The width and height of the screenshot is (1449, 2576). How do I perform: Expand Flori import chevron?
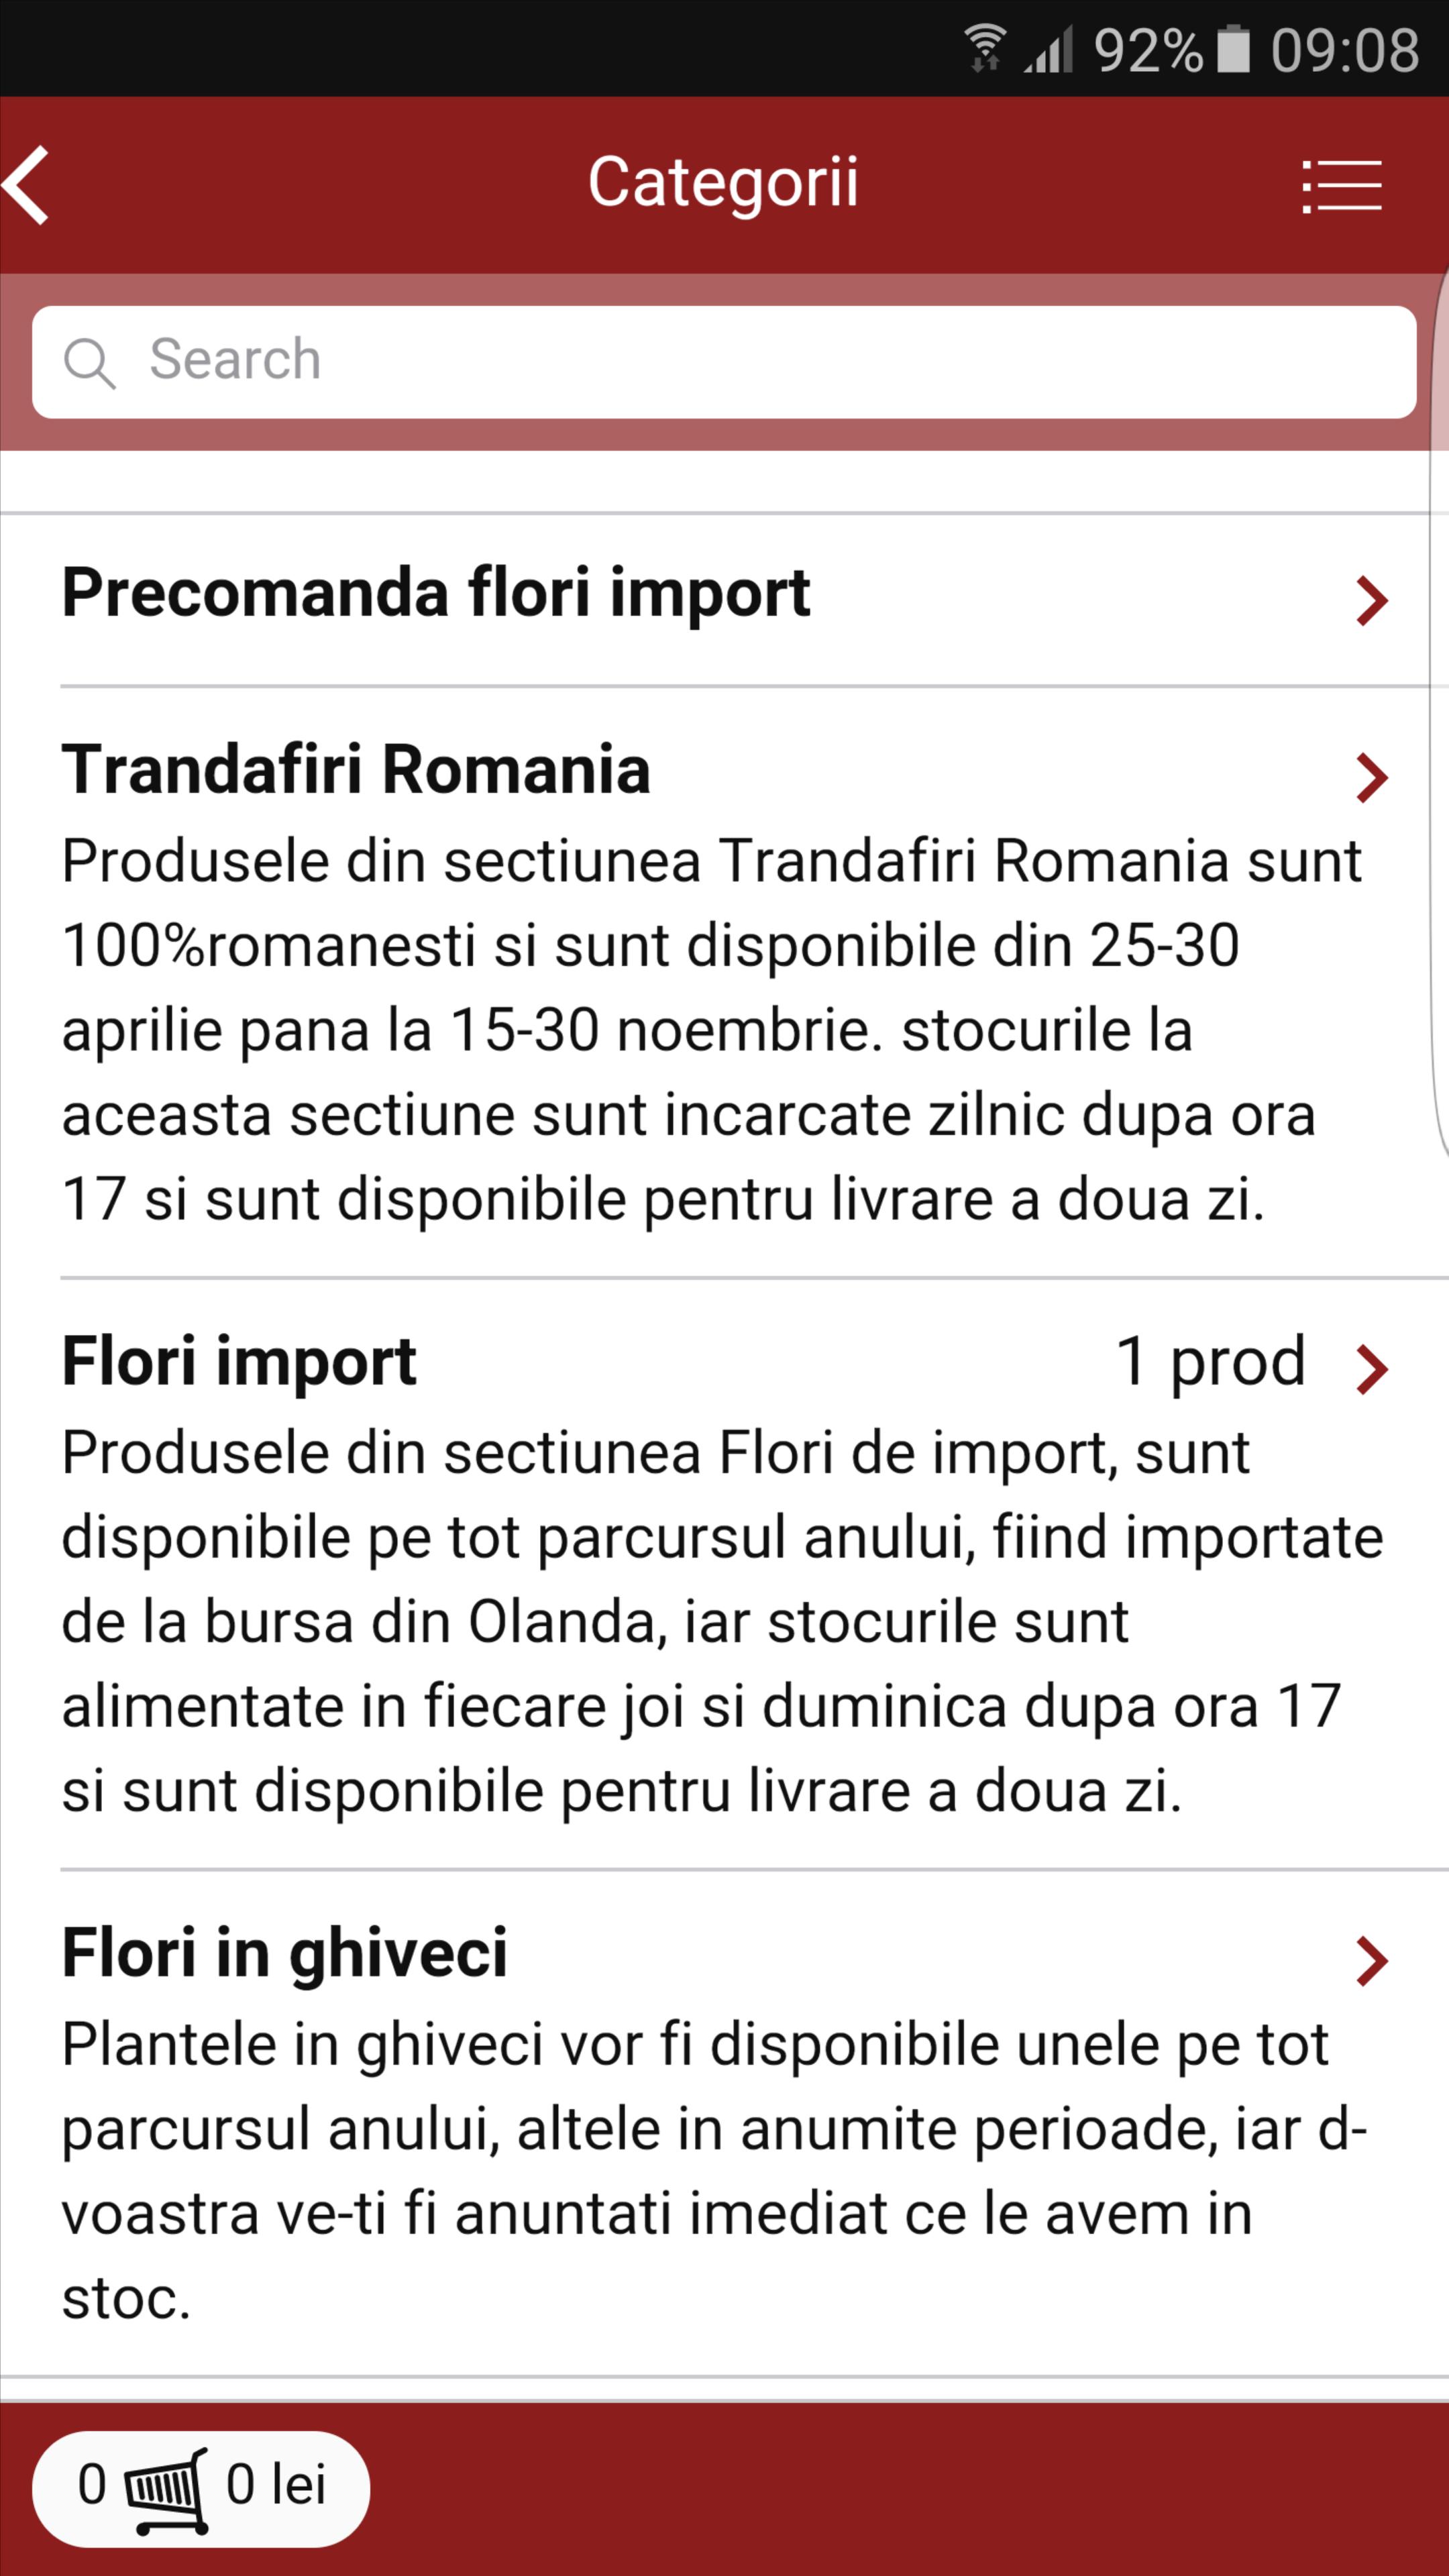pyautogui.click(x=1372, y=1369)
